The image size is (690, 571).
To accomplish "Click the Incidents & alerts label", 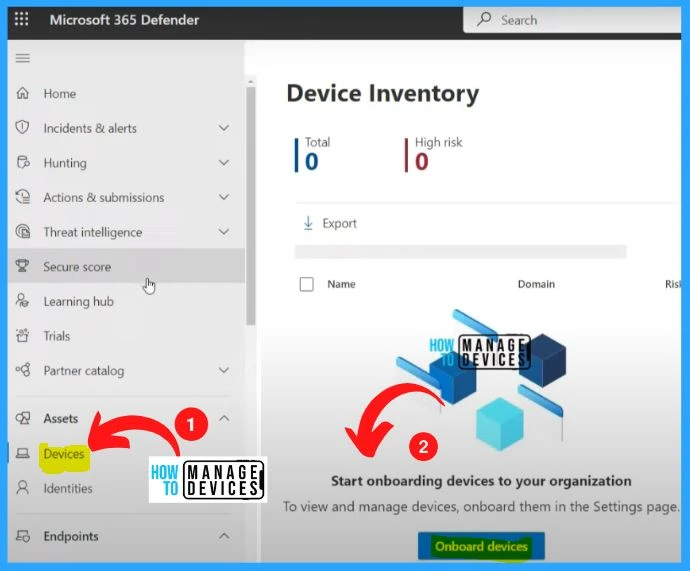I will [90, 128].
